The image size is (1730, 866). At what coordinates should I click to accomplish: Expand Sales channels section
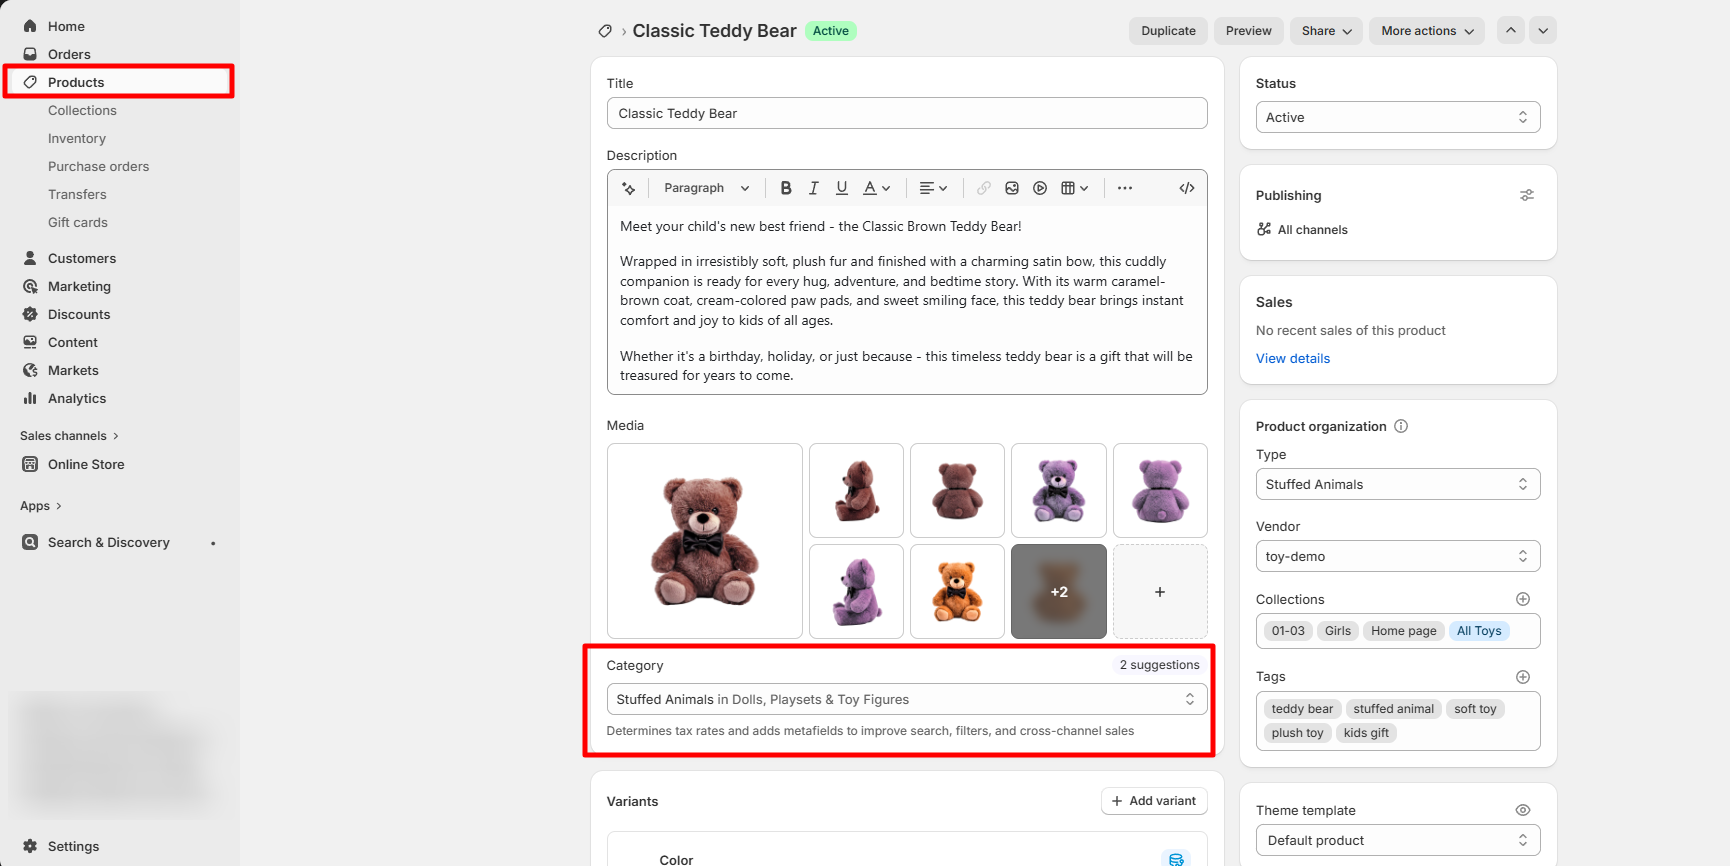click(x=69, y=436)
